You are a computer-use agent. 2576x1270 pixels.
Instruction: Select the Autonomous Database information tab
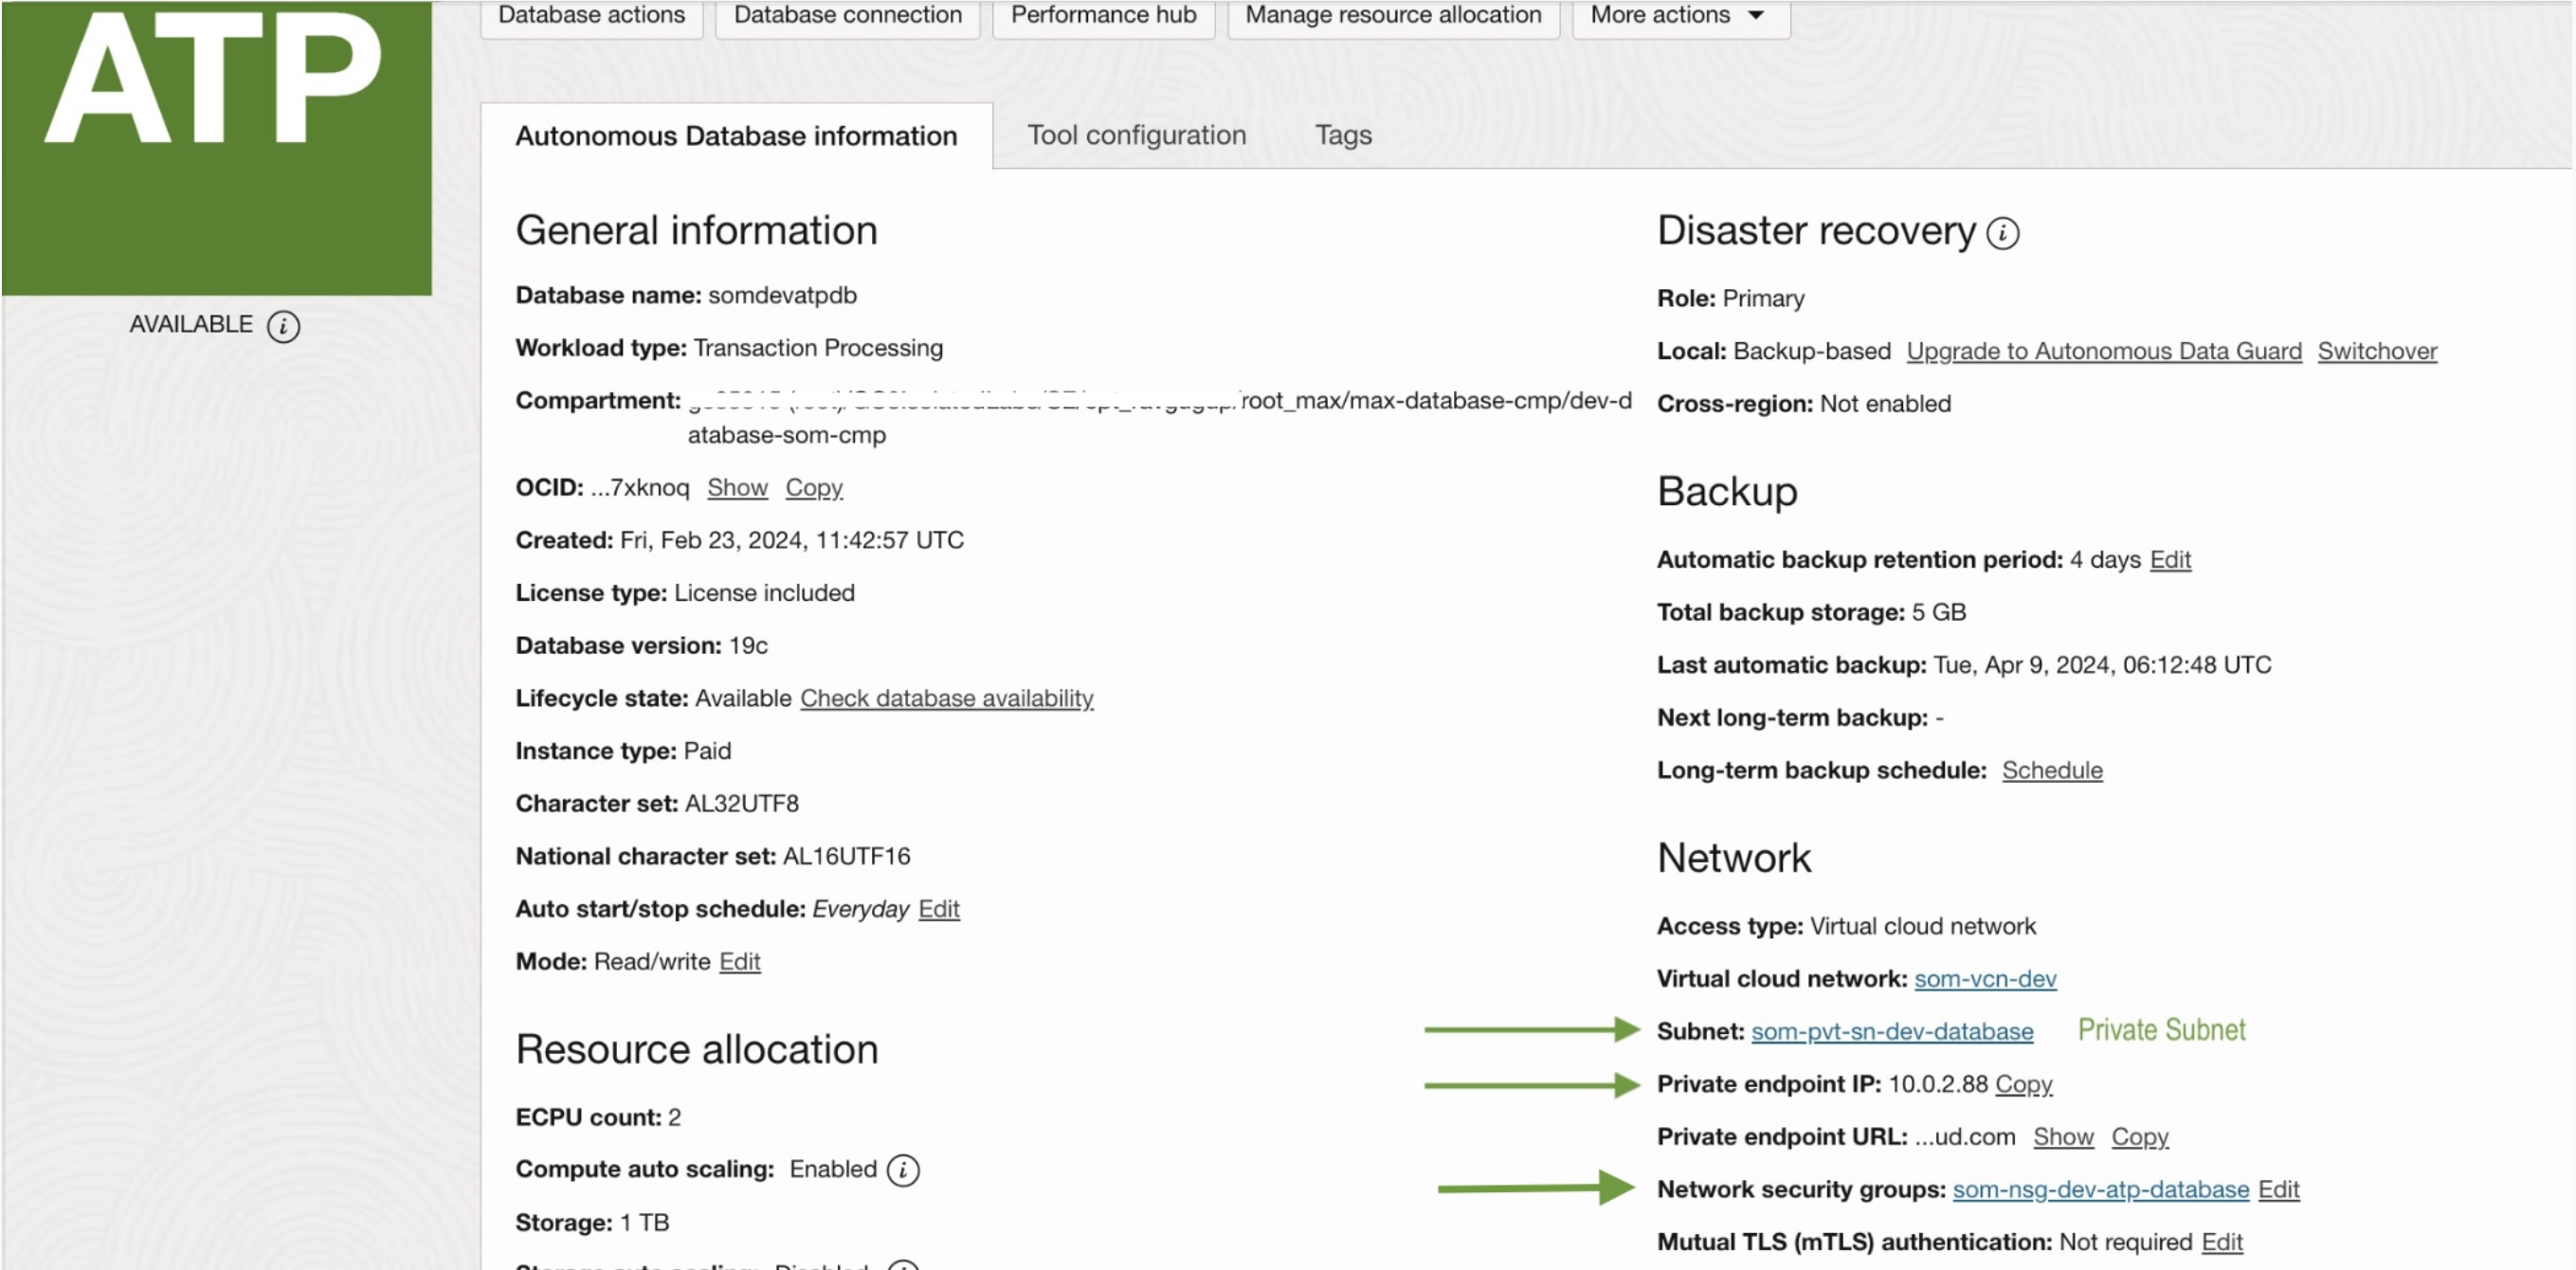pos(736,136)
